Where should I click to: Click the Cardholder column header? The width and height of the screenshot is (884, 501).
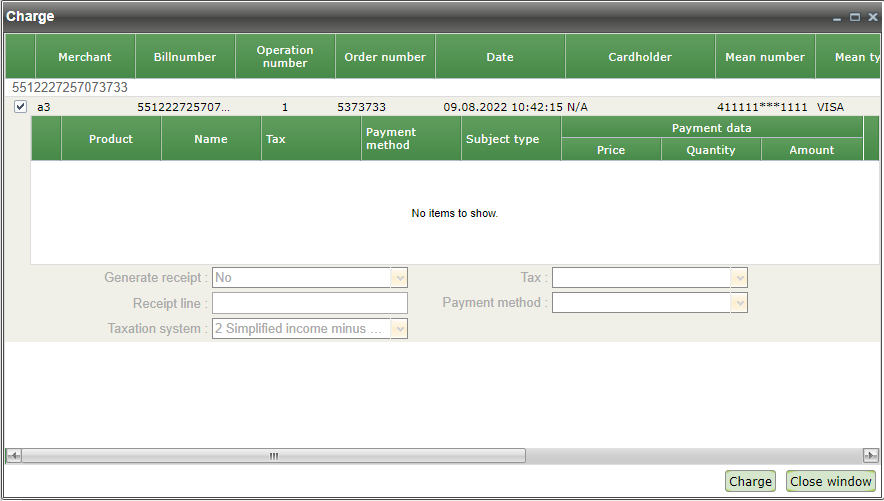[x=640, y=57]
